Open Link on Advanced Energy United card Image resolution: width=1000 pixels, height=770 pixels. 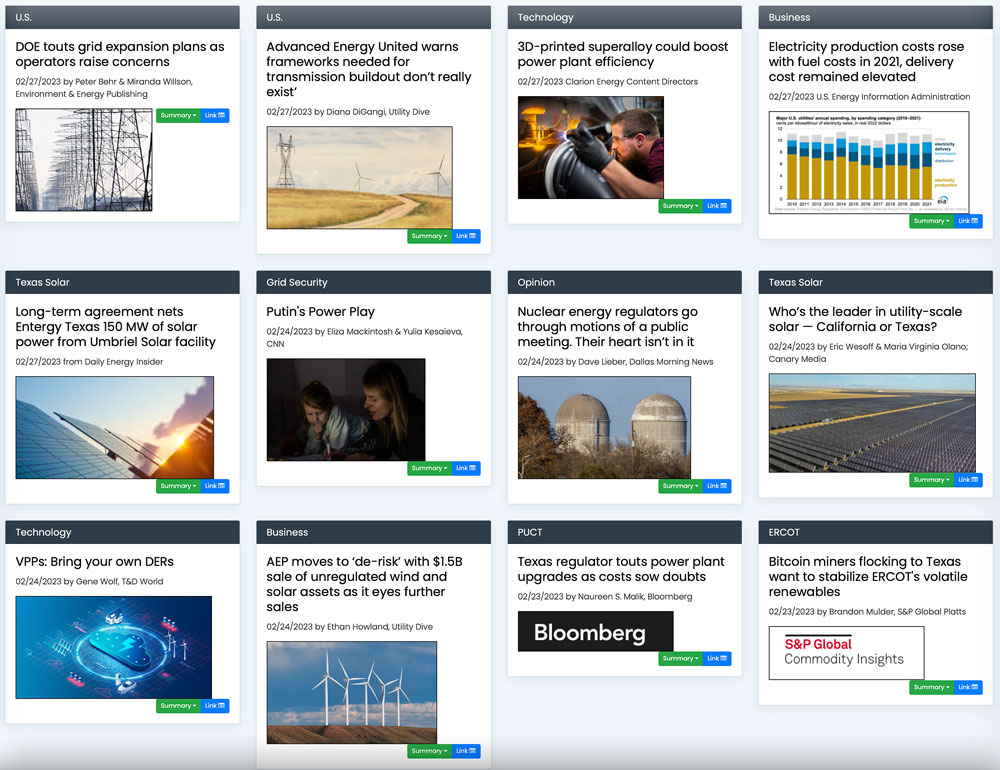(466, 236)
